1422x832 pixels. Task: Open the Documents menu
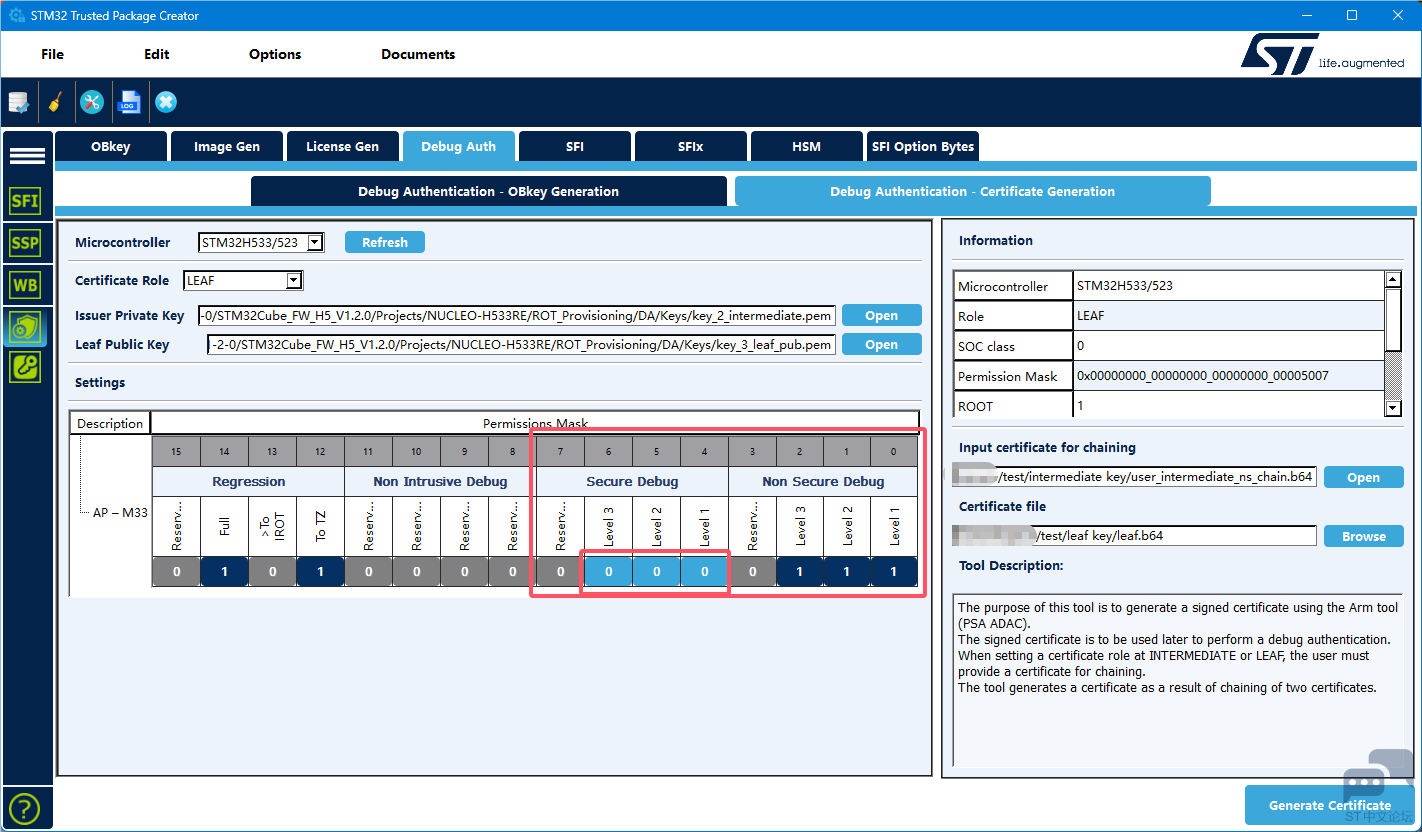pyautogui.click(x=418, y=54)
